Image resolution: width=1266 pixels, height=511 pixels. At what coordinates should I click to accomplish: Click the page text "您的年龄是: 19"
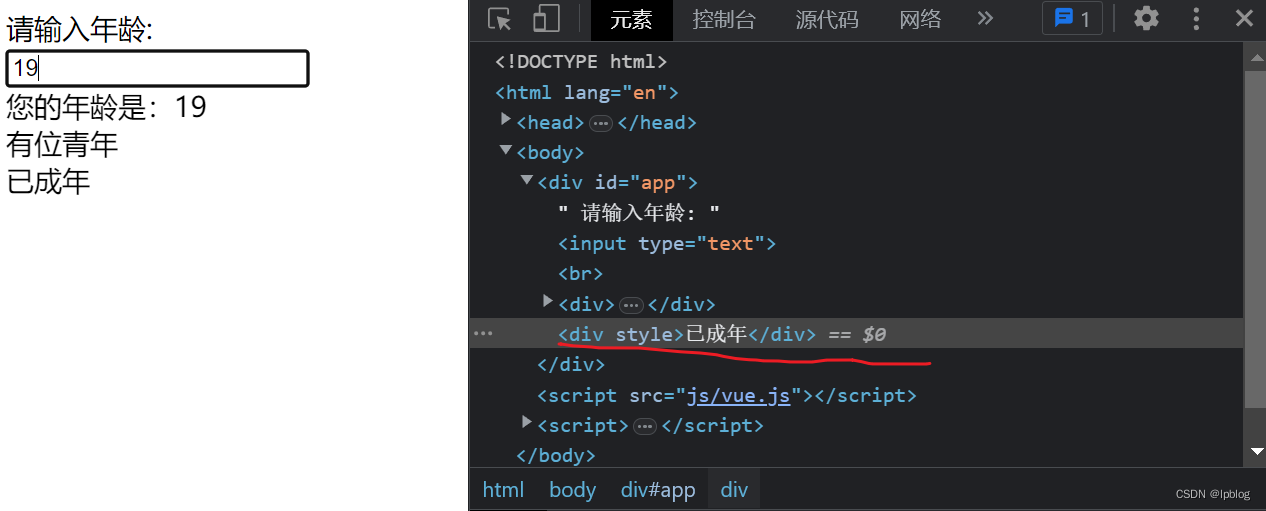coord(106,106)
